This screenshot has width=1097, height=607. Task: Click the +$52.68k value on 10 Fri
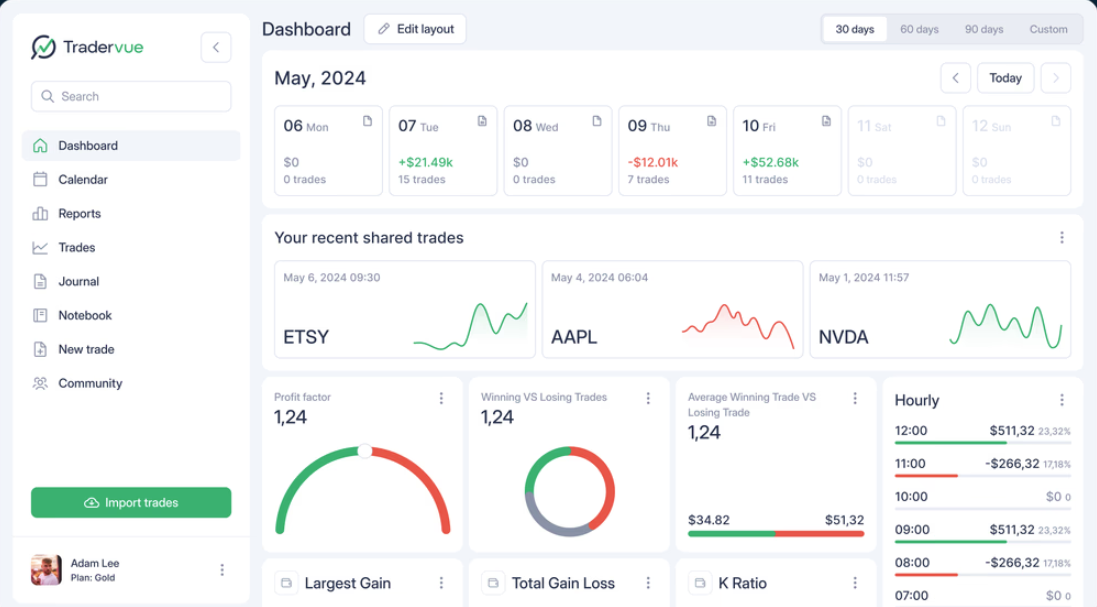click(770, 162)
